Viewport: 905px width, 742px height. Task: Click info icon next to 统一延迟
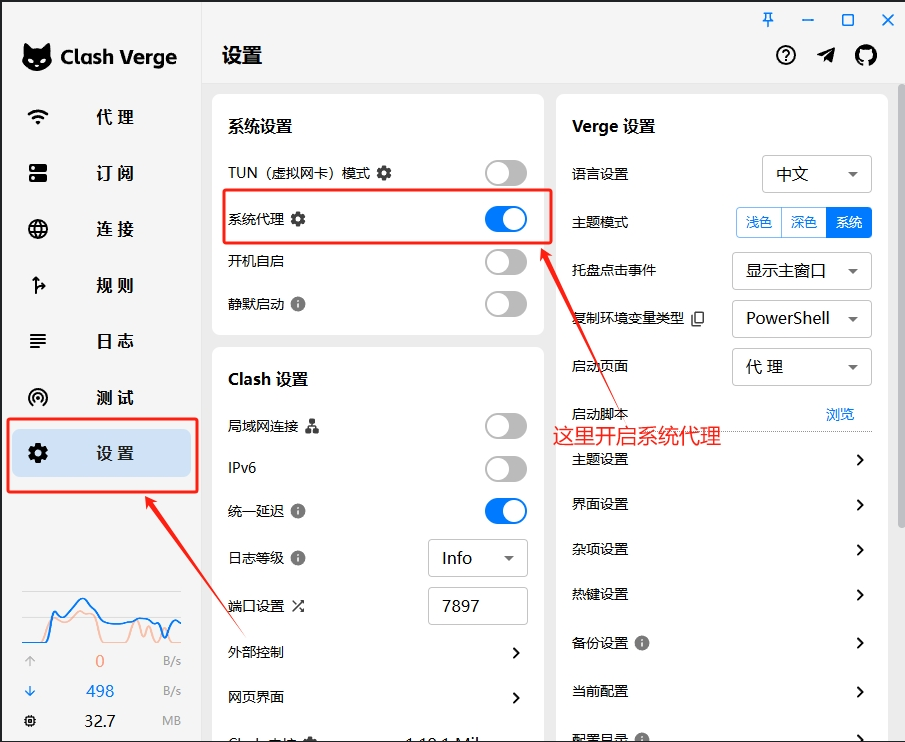(x=298, y=511)
